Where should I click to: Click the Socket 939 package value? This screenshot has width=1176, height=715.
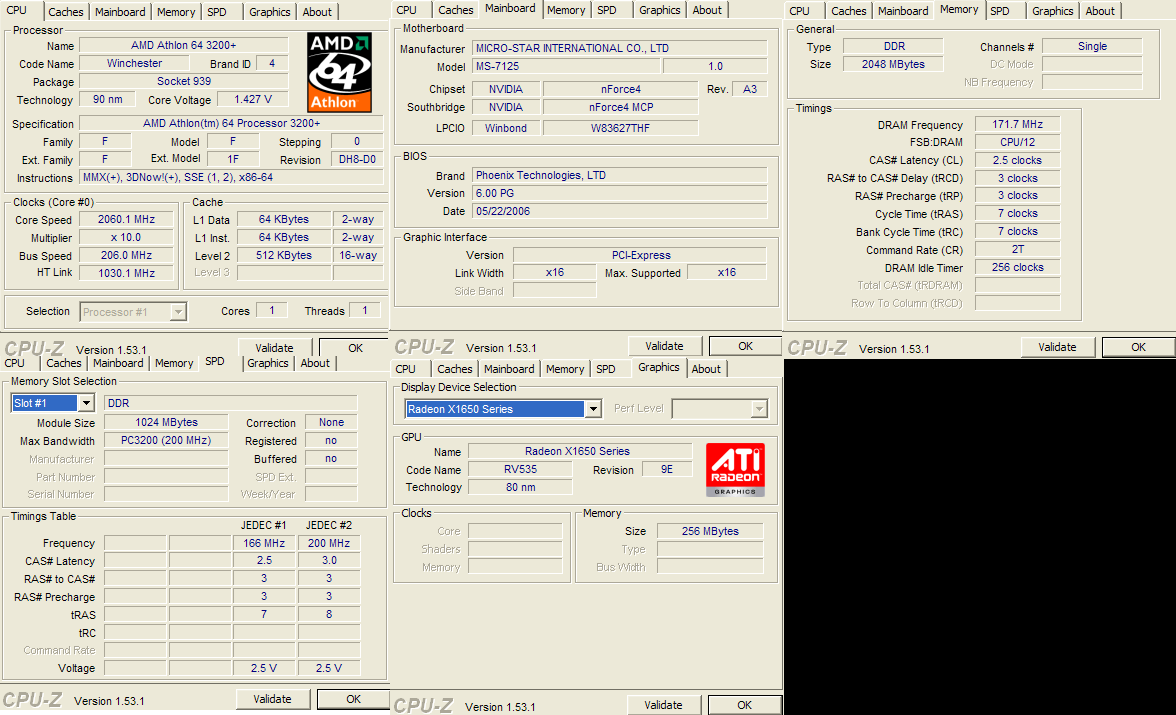point(184,81)
